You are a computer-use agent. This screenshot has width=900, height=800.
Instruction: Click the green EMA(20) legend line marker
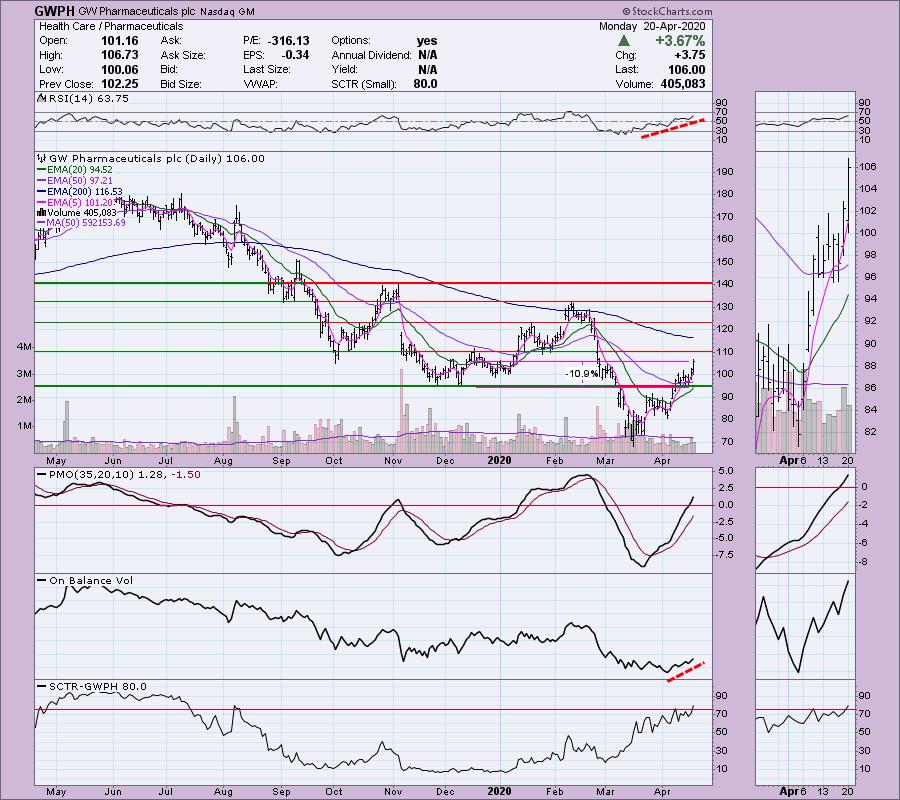[x=41, y=170]
